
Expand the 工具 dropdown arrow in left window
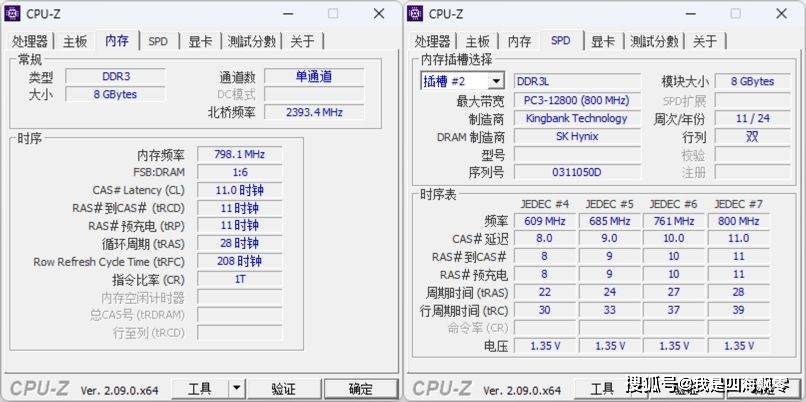pyautogui.click(x=235, y=389)
